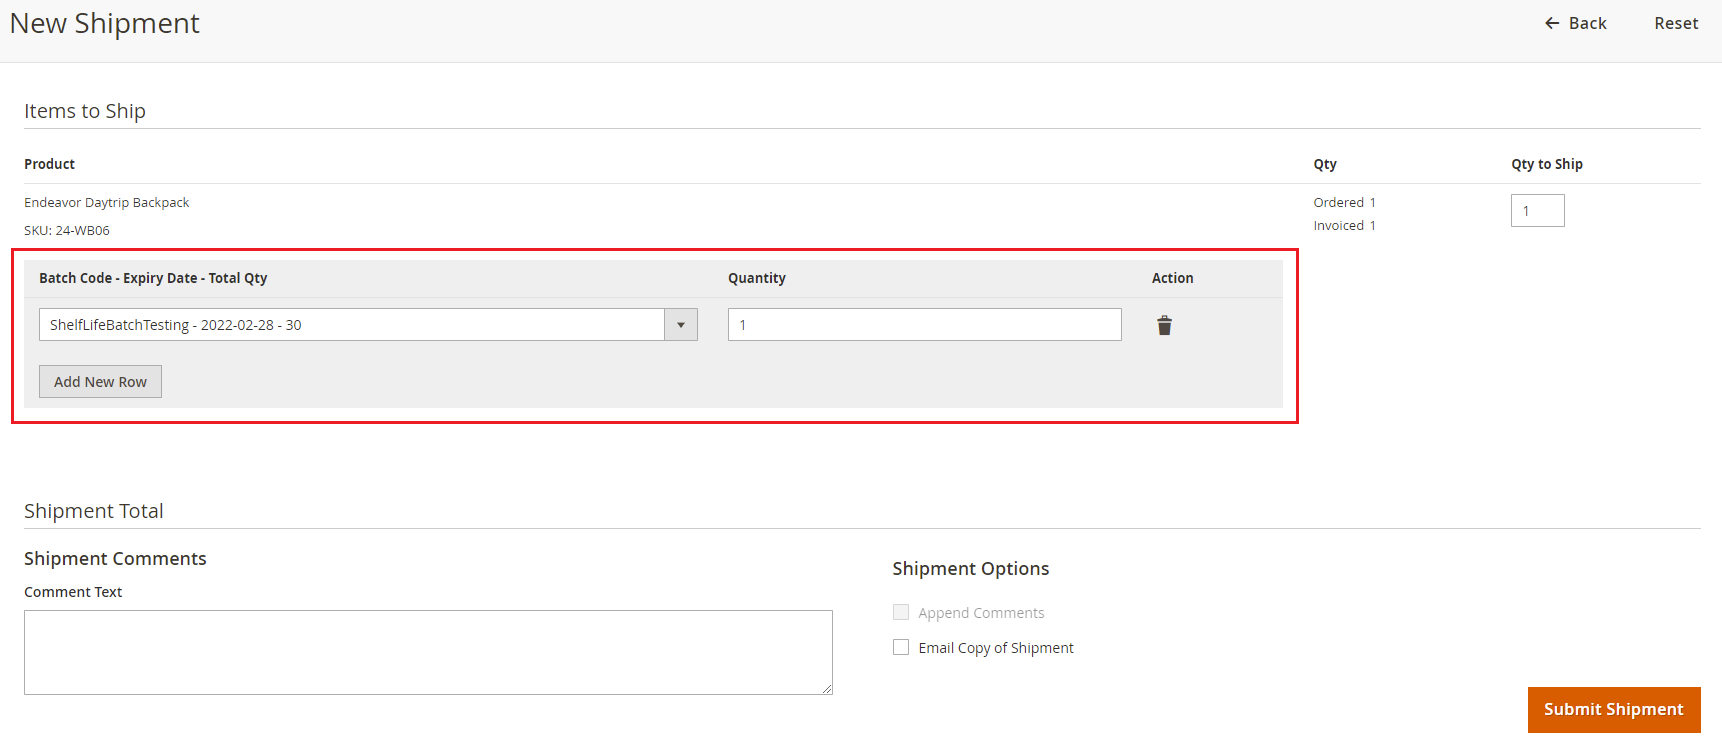The image size is (1722, 753).
Task: Delete the batch row using trash icon
Action: coord(1164,325)
